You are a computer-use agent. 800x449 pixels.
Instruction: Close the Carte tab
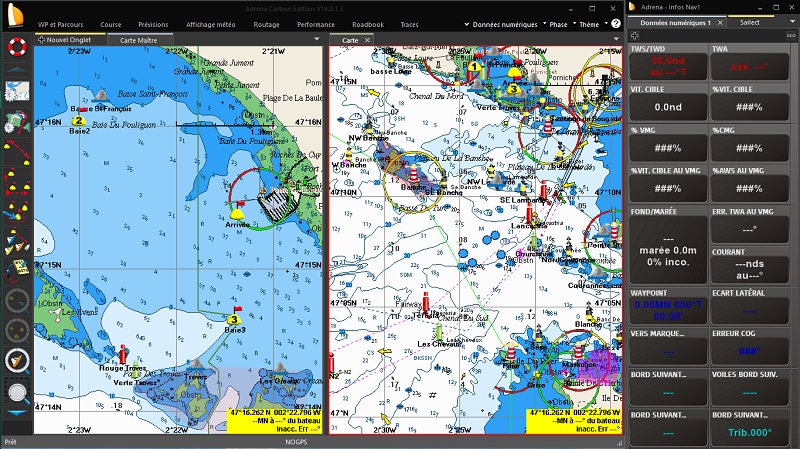tap(367, 40)
